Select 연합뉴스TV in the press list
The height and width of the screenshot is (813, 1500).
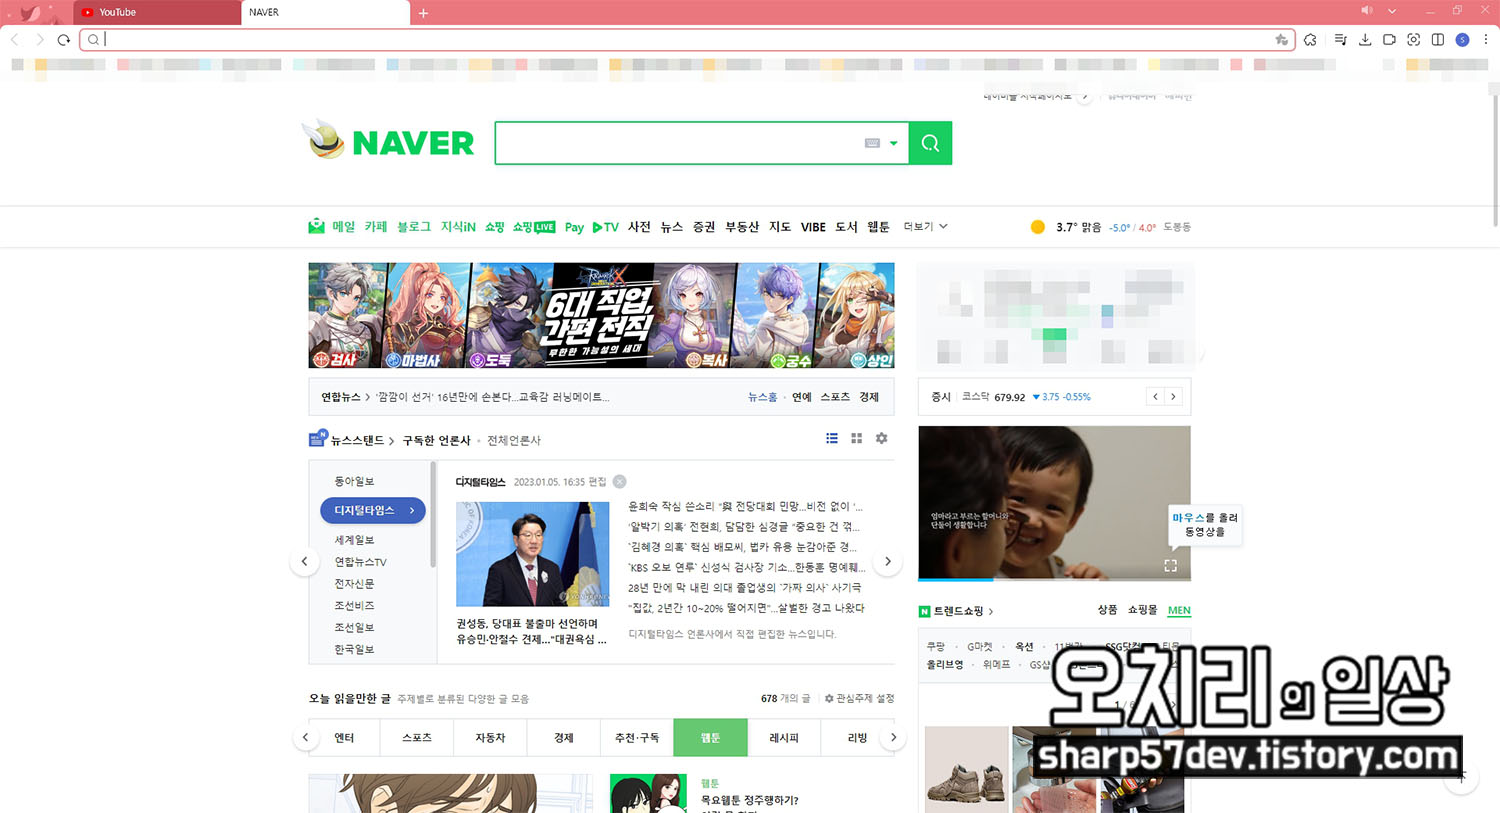(x=360, y=562)
